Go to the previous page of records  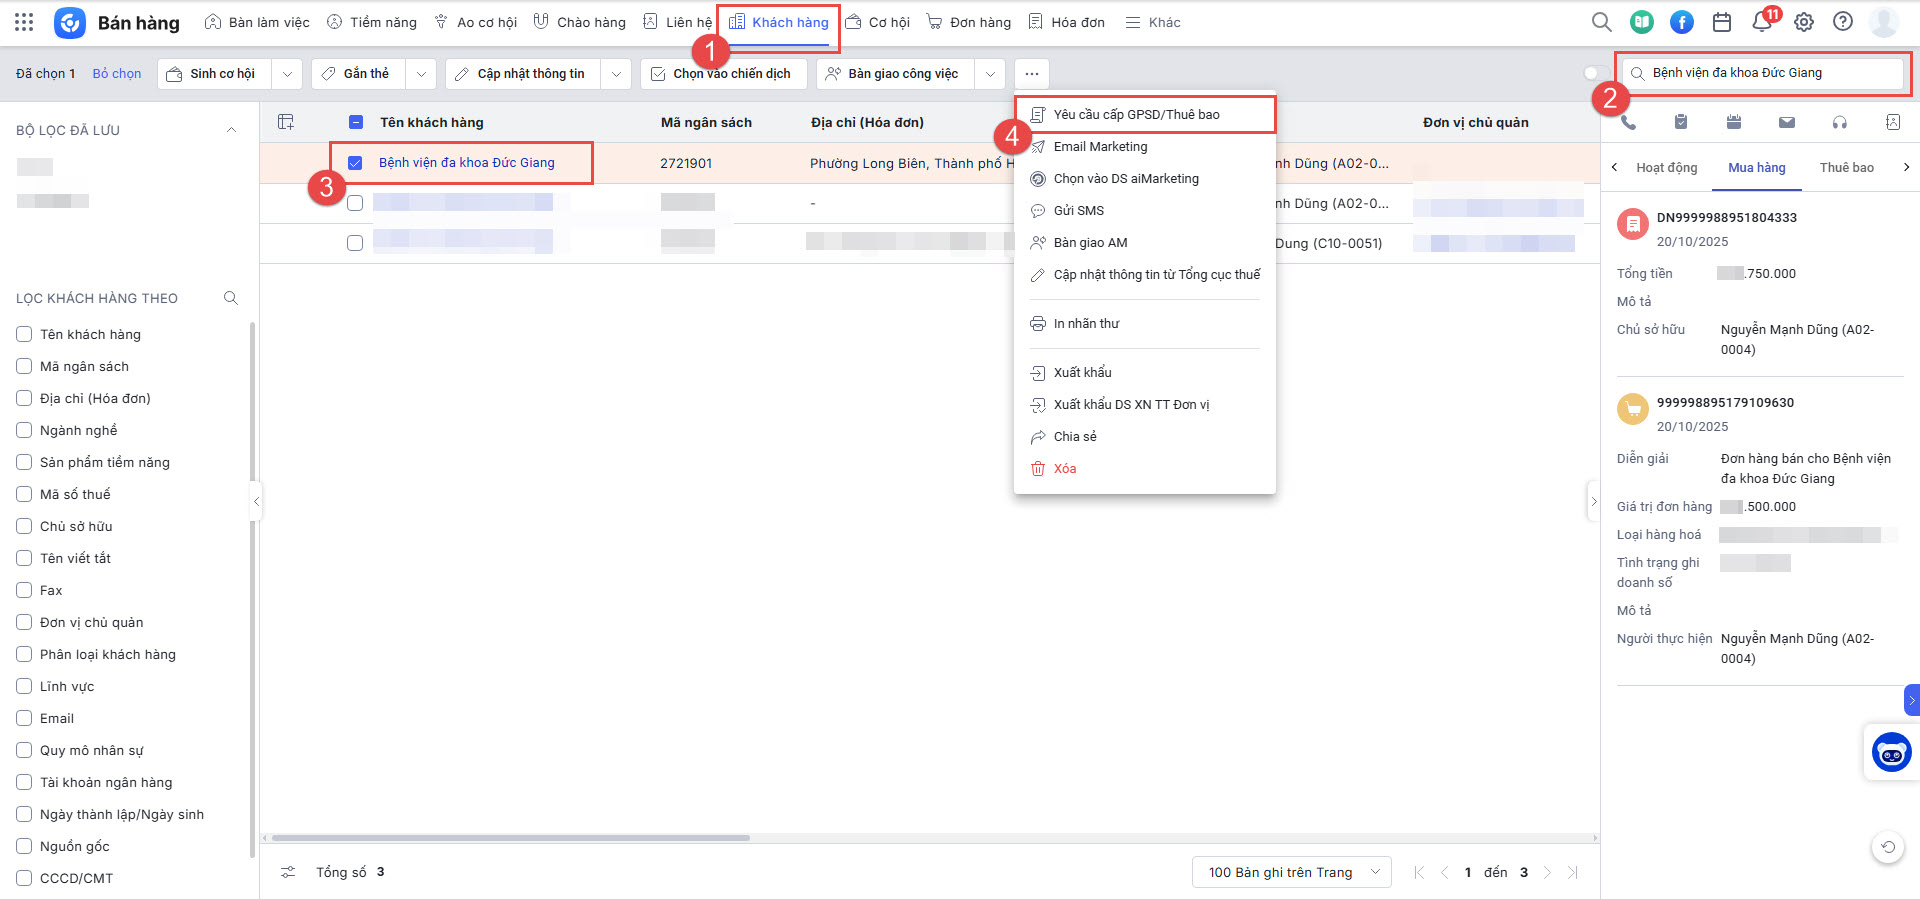(x=1444, y=872)
